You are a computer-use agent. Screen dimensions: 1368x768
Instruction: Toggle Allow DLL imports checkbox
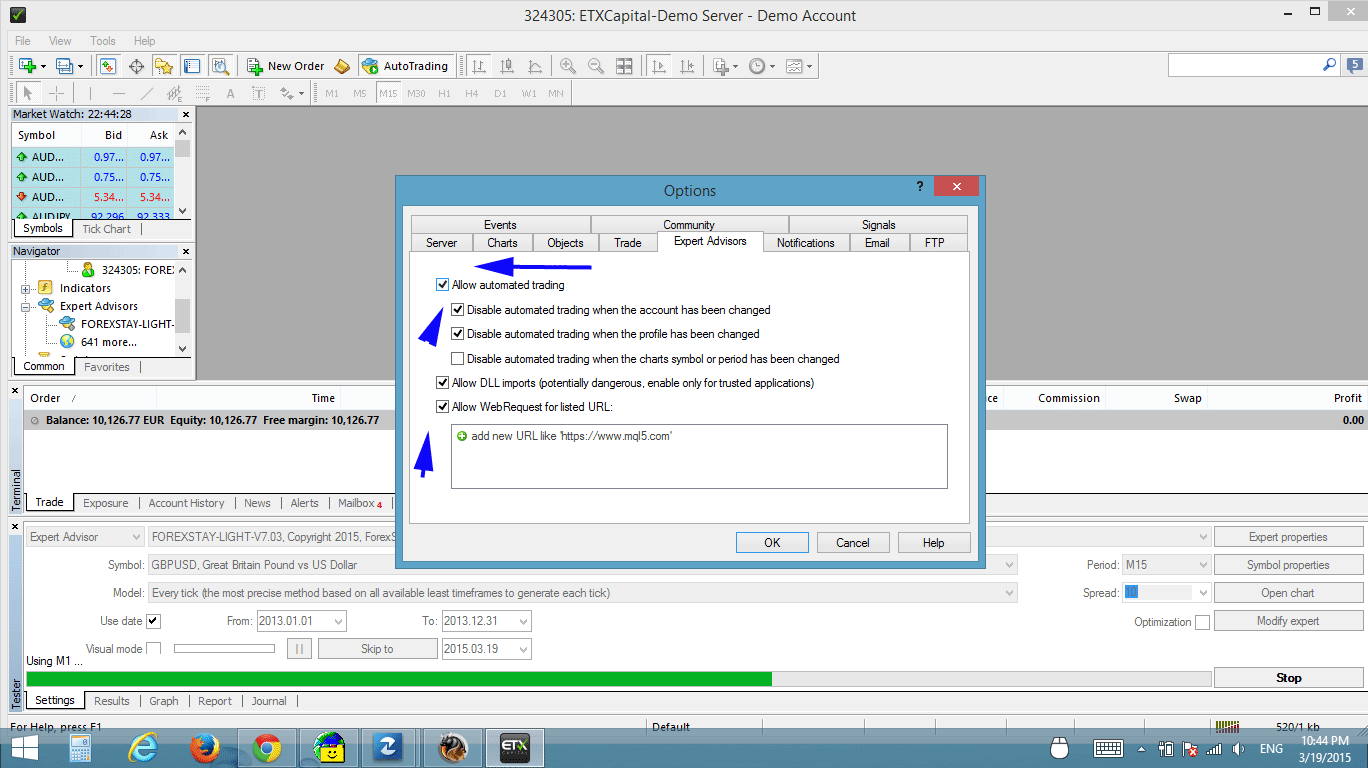click(443, 382)
